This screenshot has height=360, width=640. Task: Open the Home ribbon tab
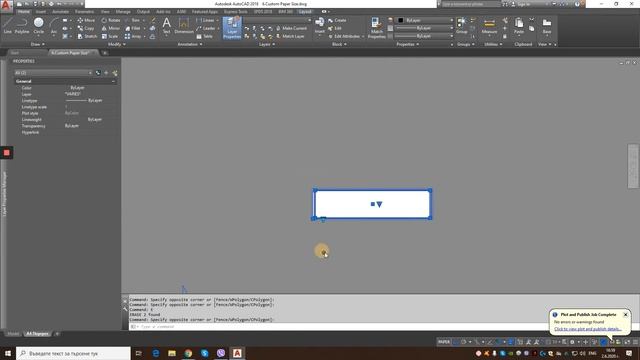pyautogui.click(x=24, y=11)
